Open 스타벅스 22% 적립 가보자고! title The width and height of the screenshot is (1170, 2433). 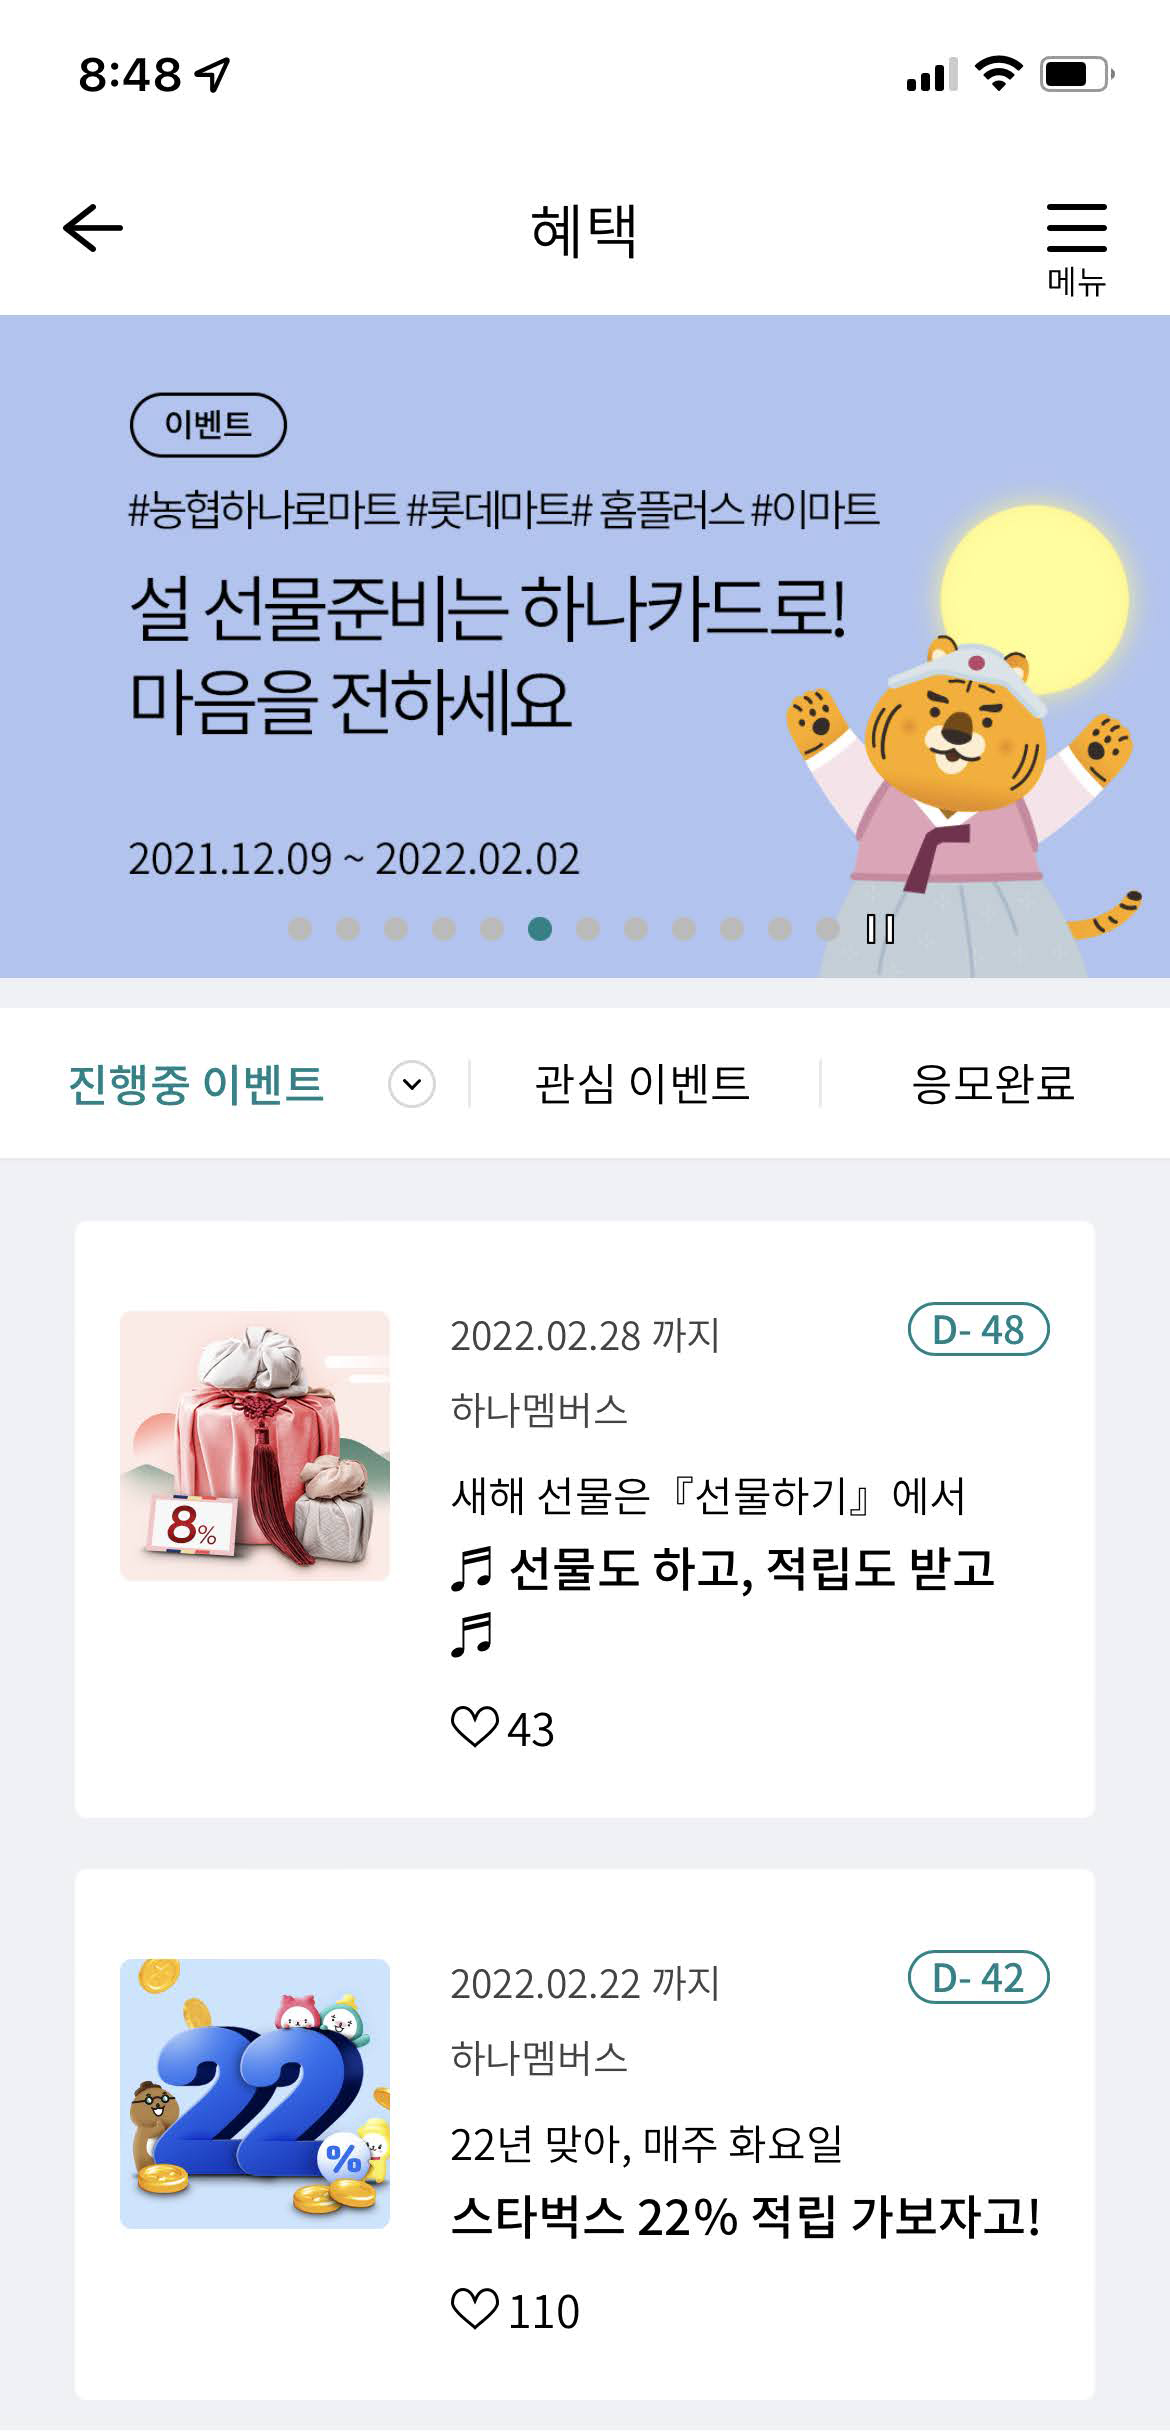click(746, 2216)
